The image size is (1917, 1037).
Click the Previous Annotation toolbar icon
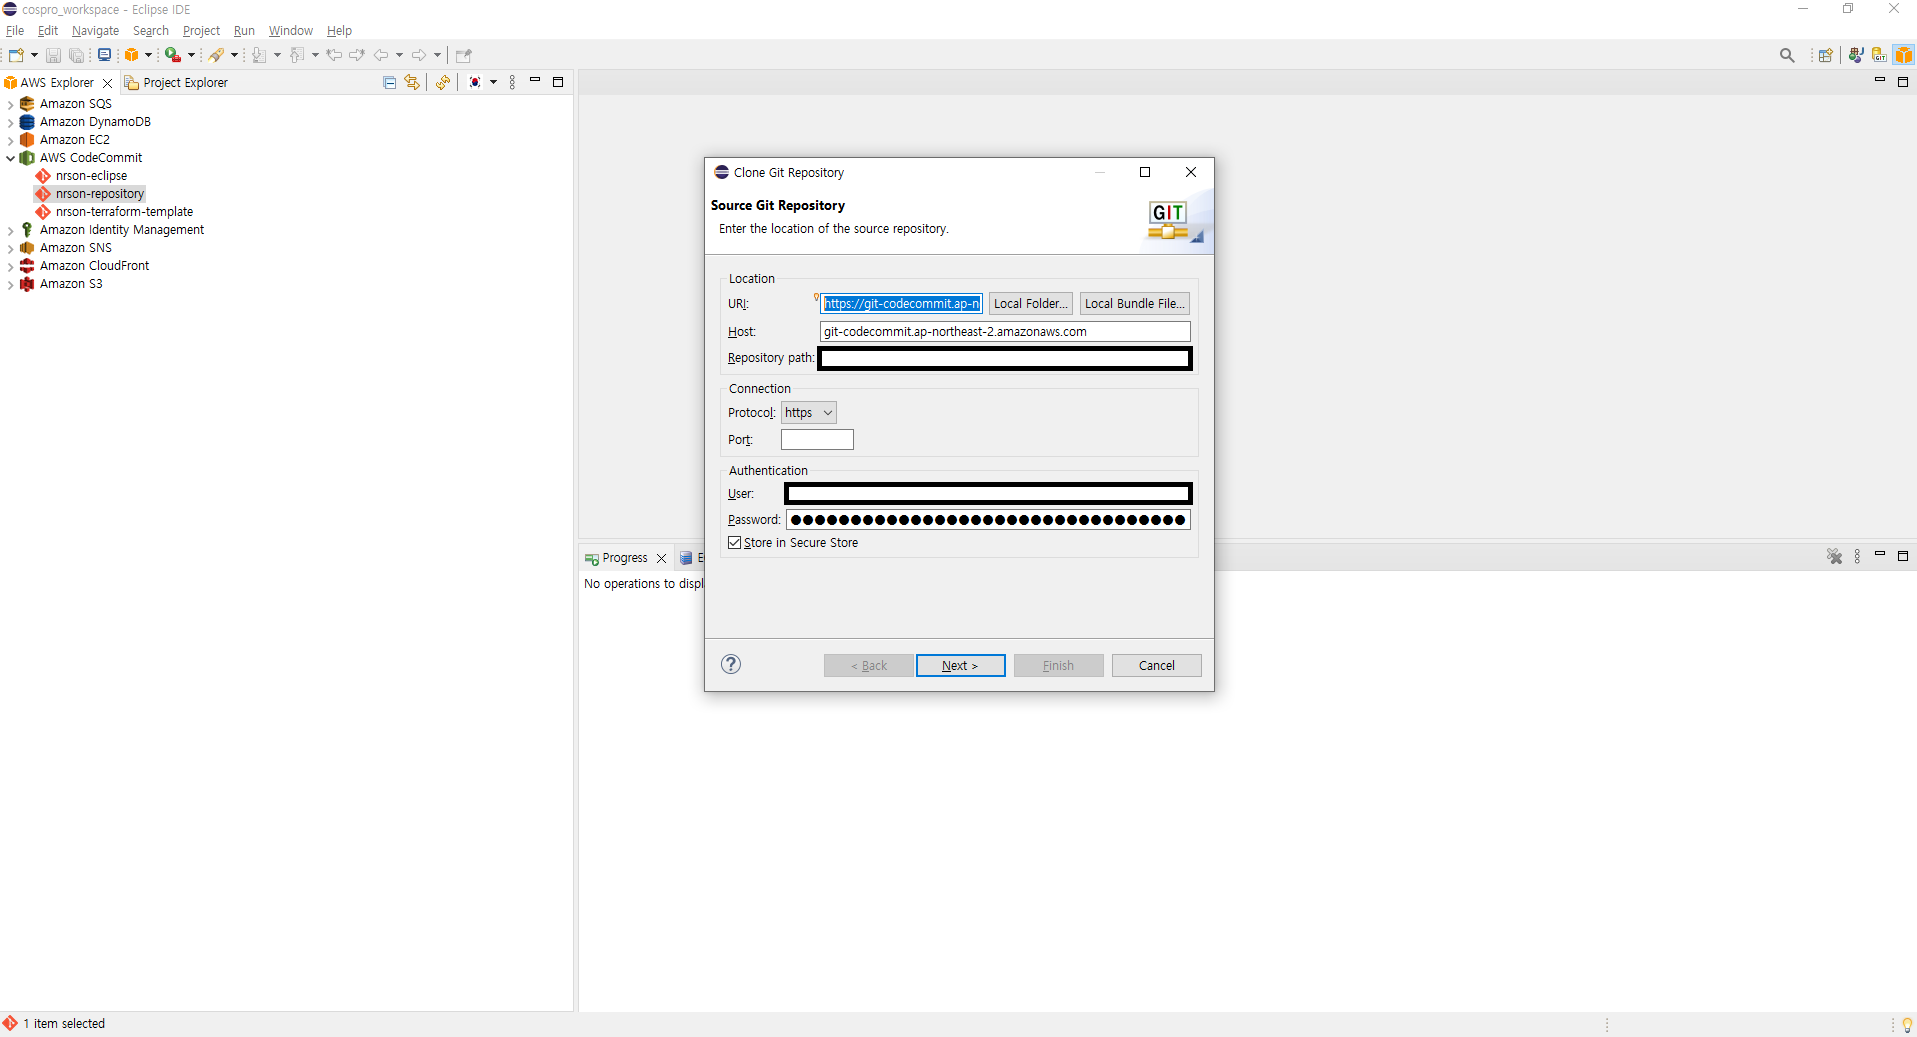click(x=297, y=55)
